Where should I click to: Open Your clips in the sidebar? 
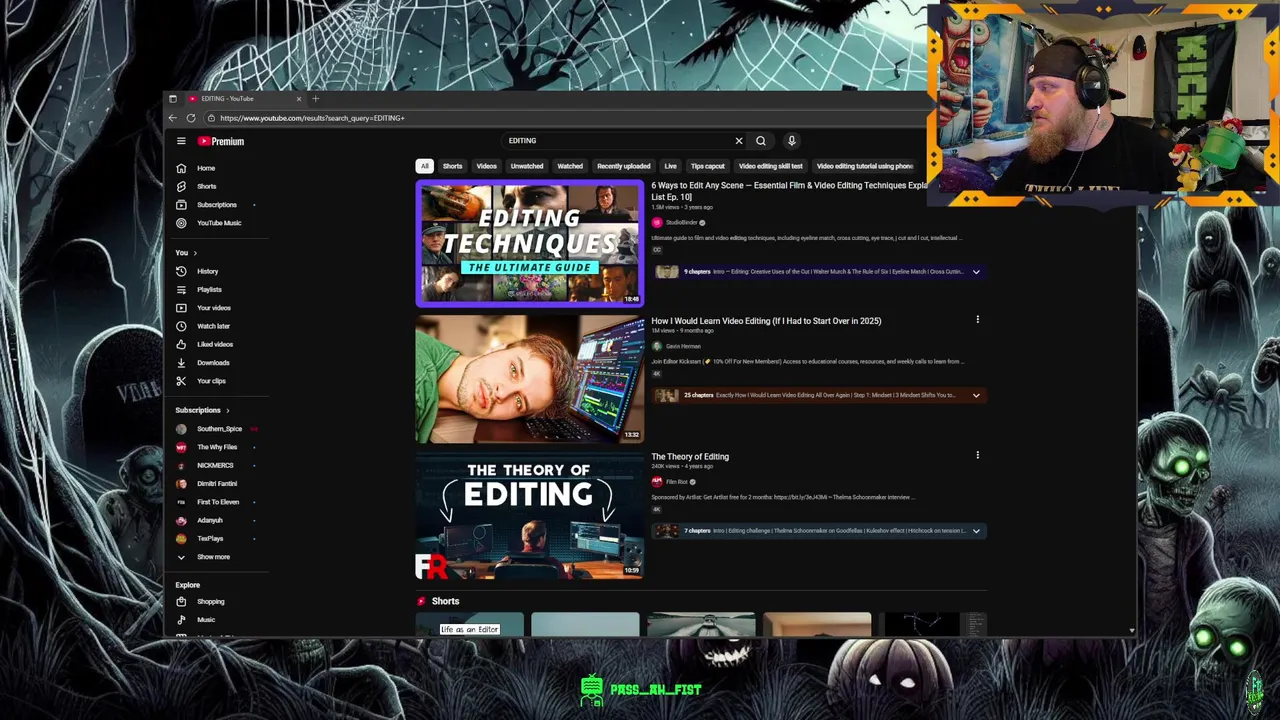point(211,381)
